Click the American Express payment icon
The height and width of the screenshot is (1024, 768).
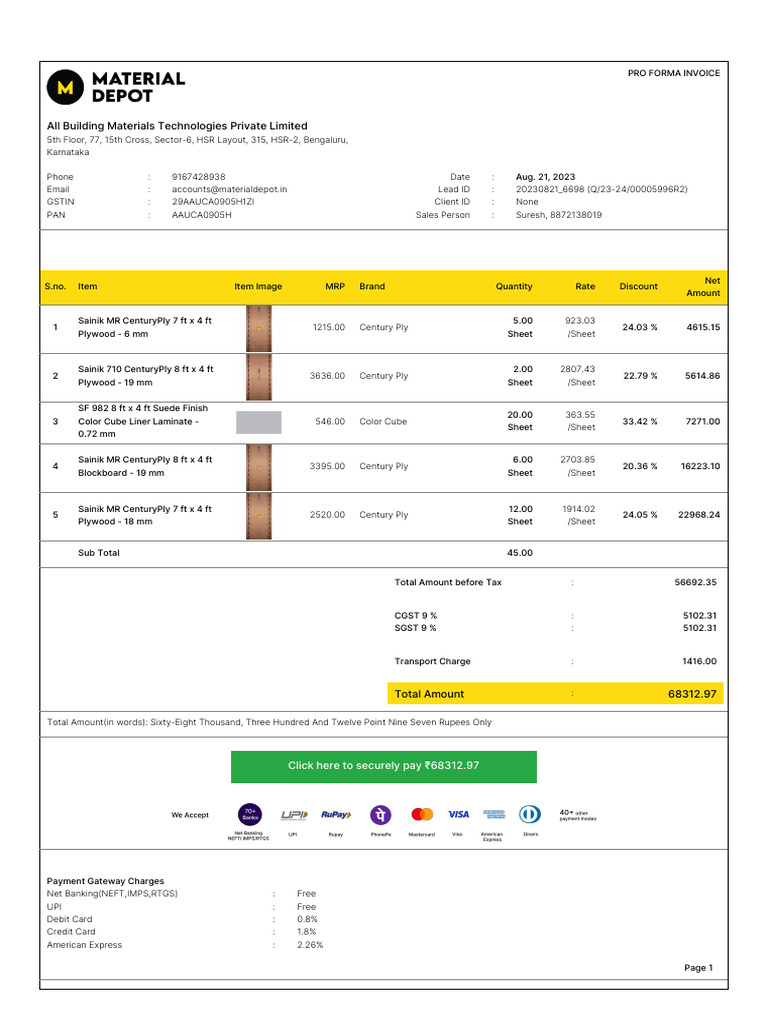coord(494,814)
